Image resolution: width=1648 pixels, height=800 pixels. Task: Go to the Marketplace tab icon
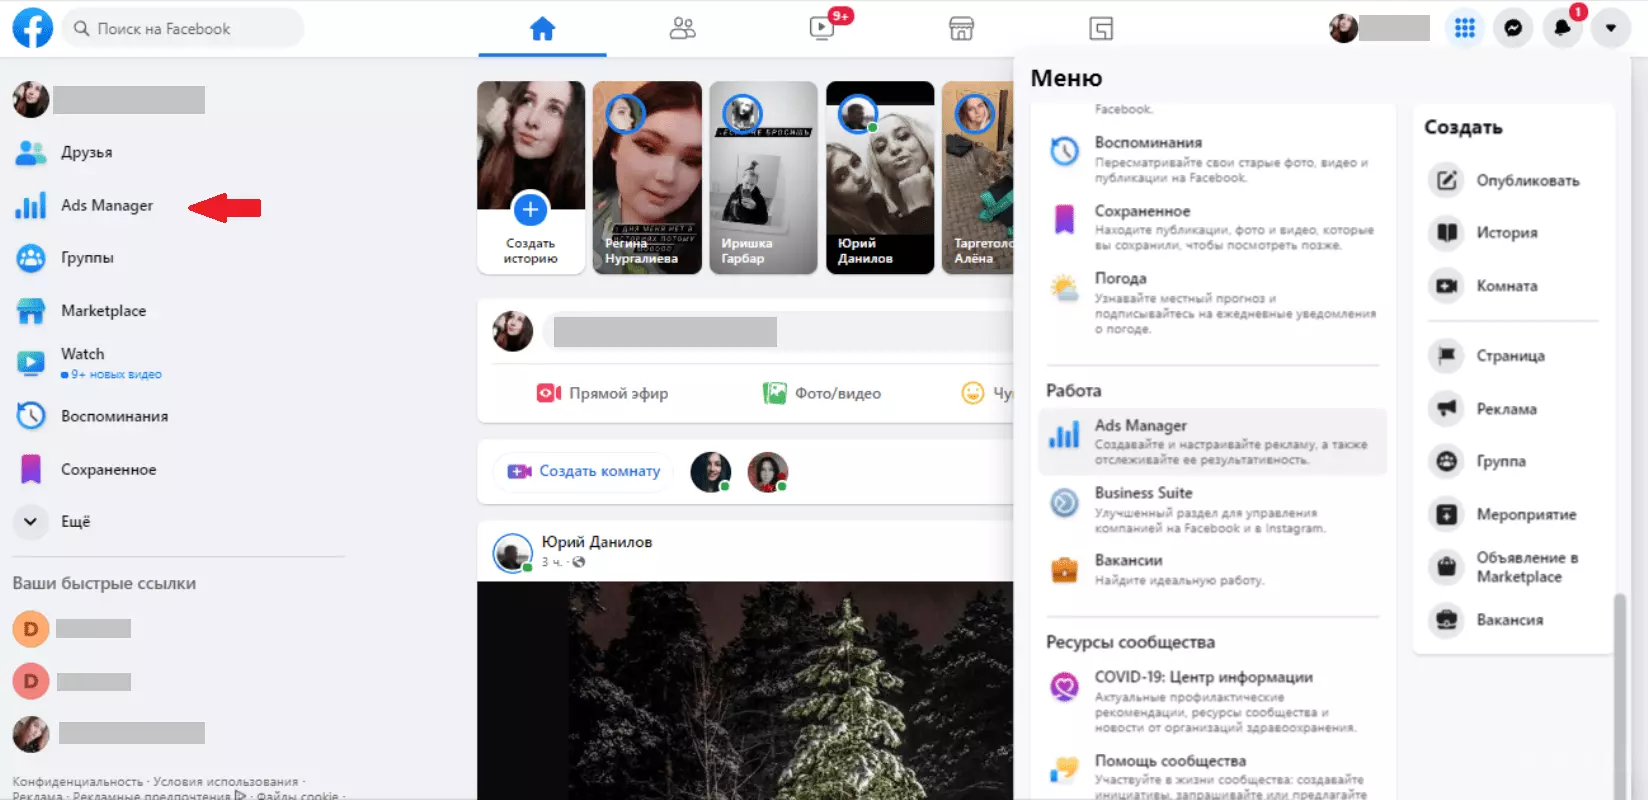coord(961,29)
